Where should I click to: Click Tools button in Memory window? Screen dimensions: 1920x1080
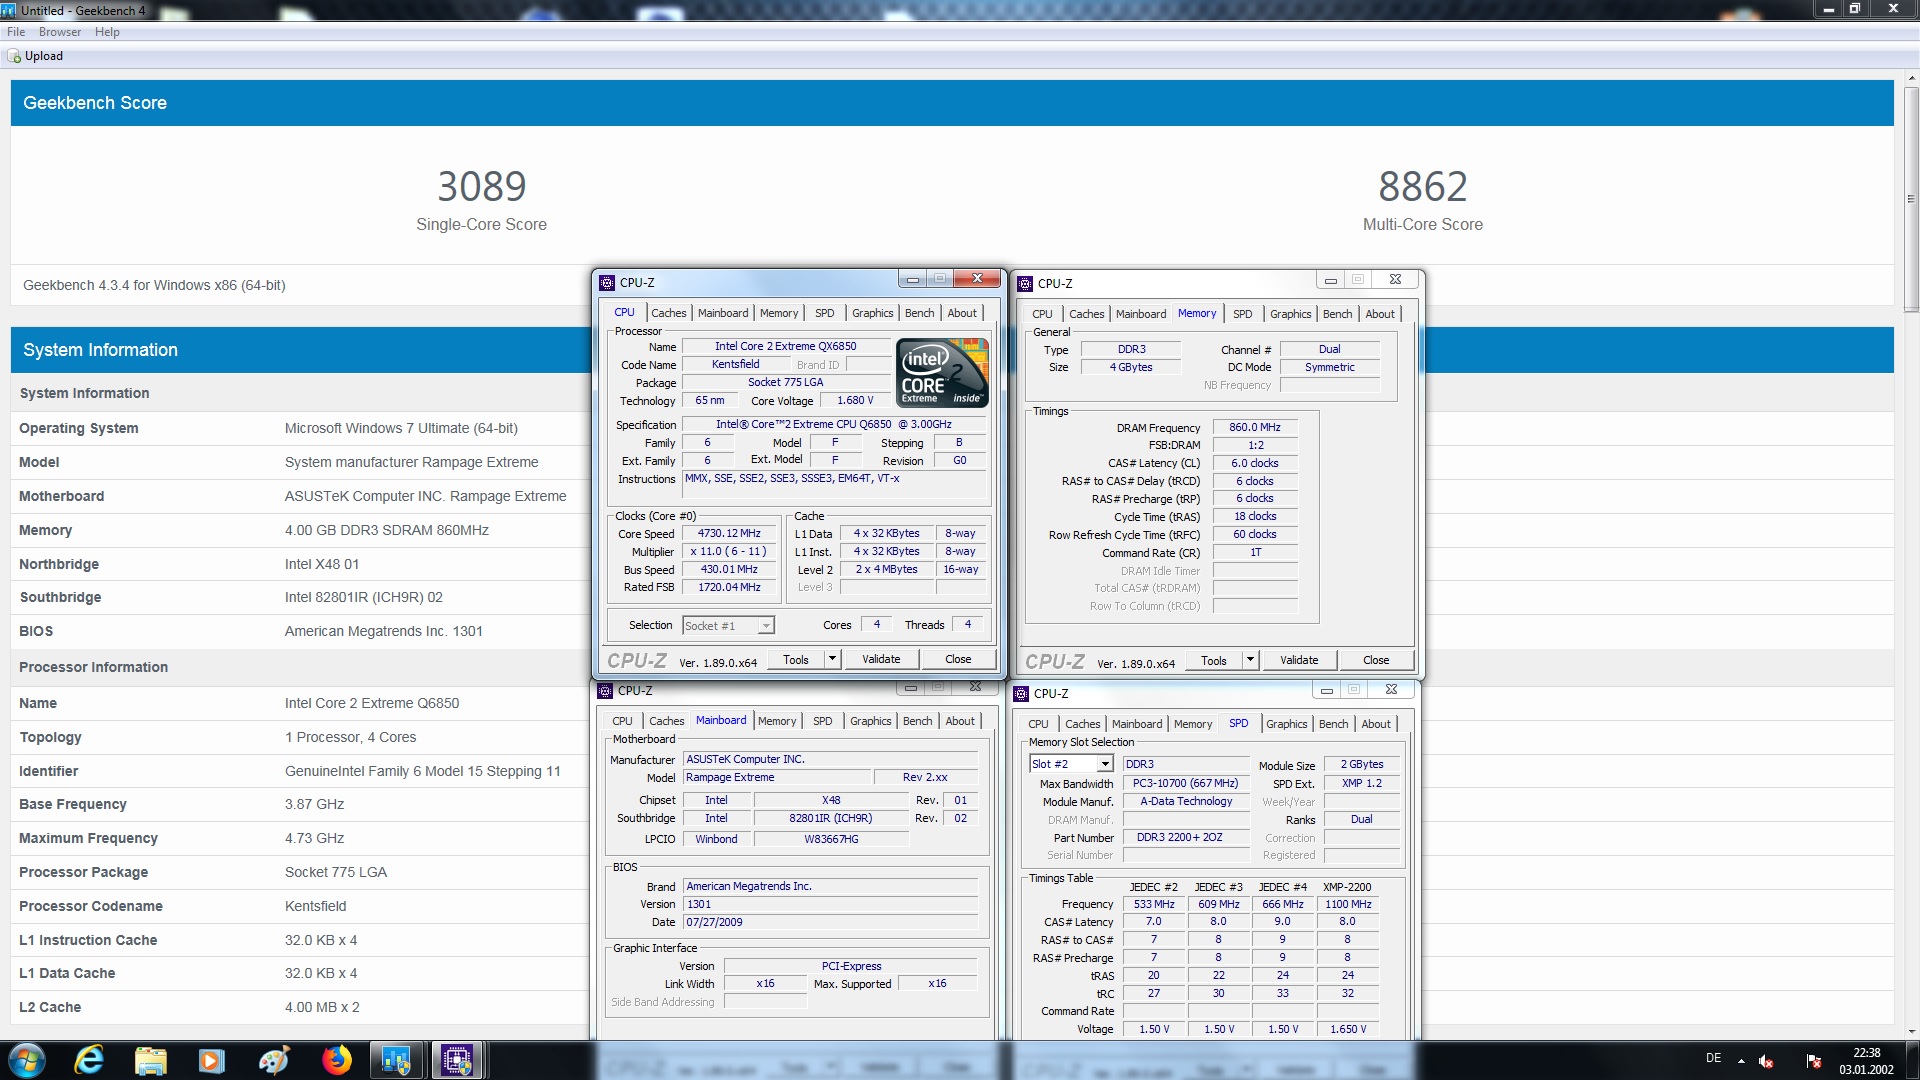1214,660
